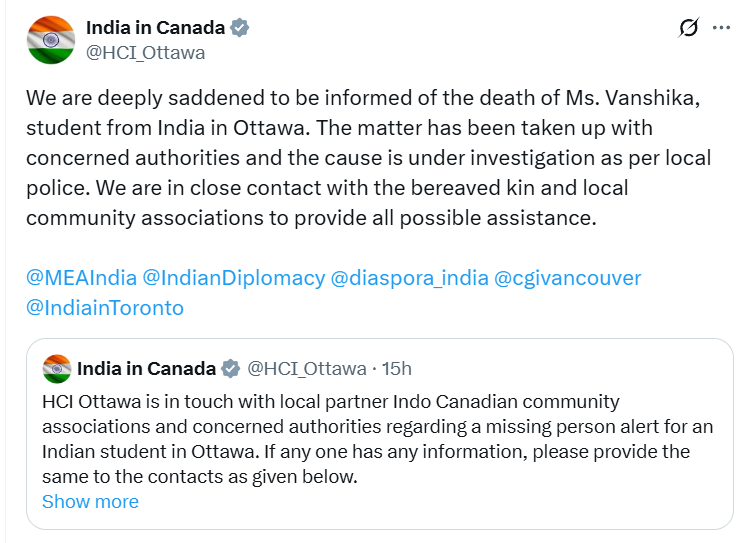
Task: Visit the @diaspora_india mention
Action: click(409, 278)
